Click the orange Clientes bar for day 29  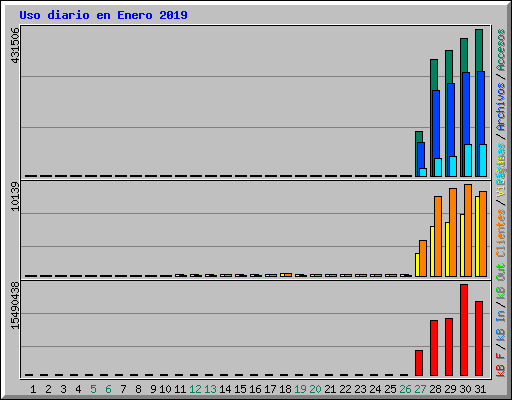coord(453,232)
